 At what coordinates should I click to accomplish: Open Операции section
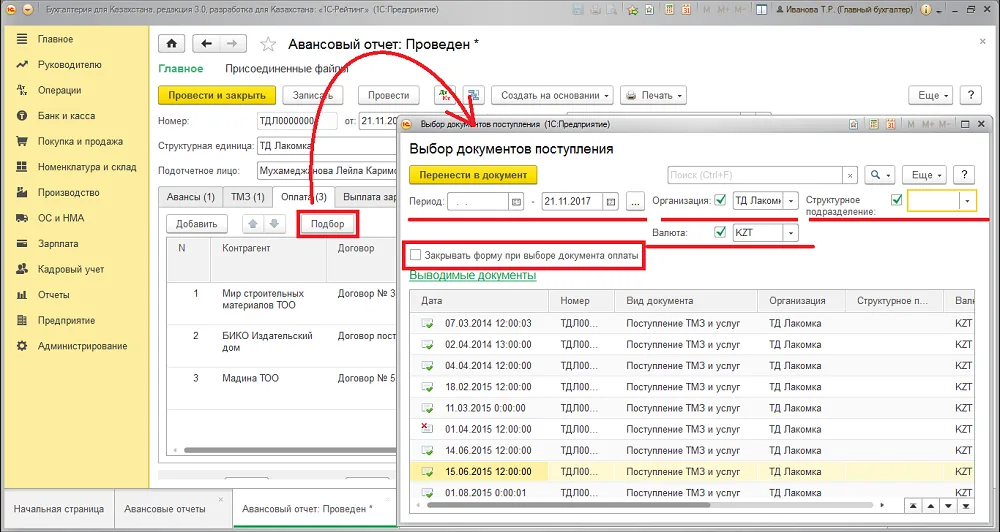tap(59, 90)
